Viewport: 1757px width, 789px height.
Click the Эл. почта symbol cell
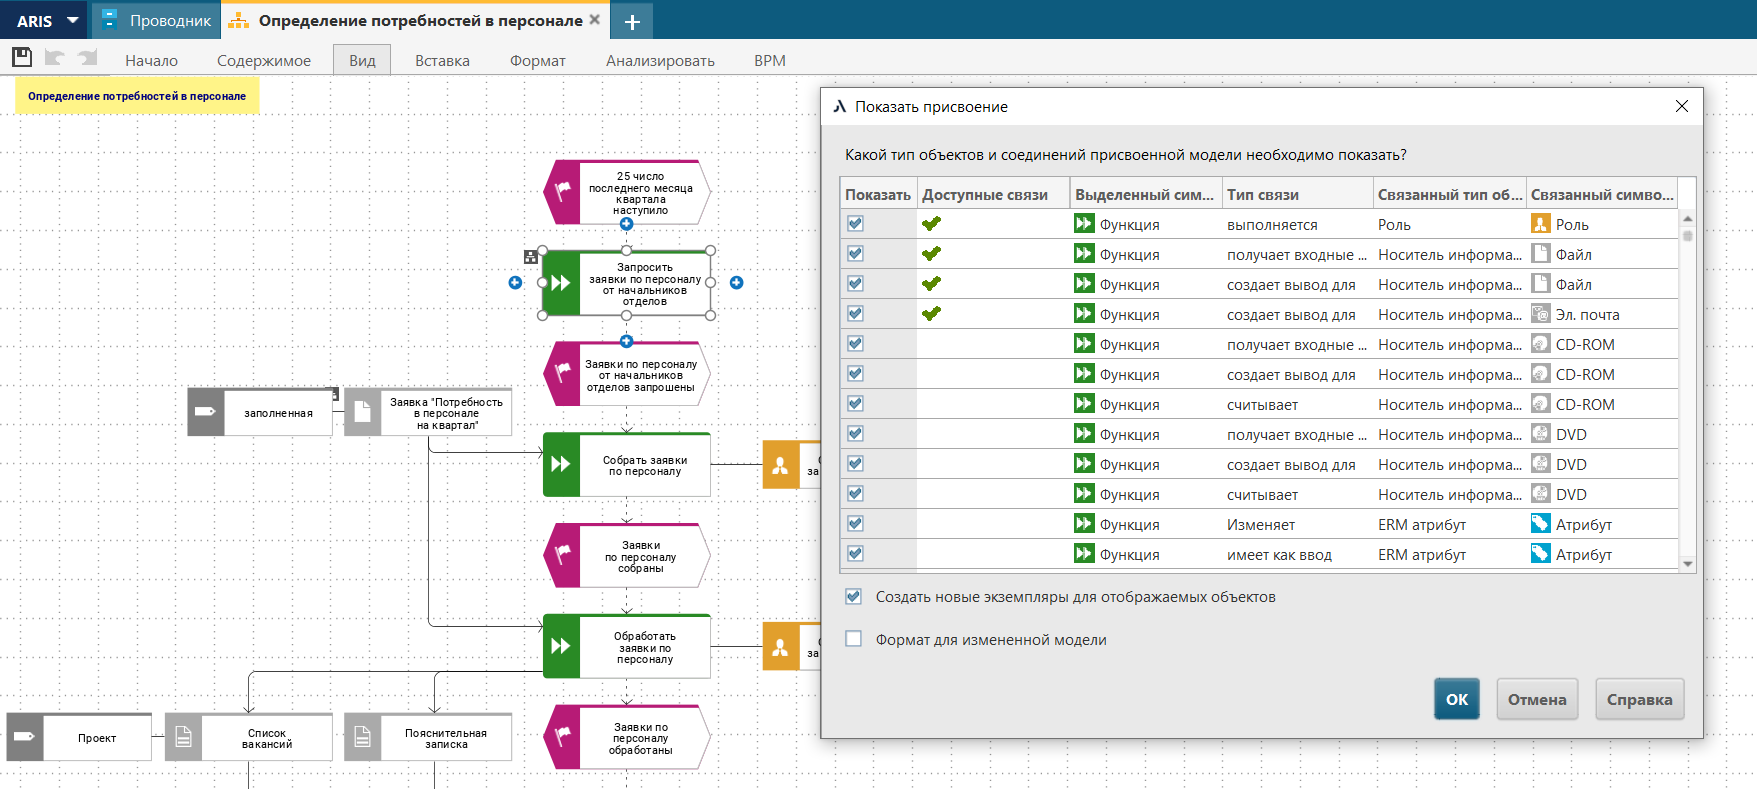tap(1600, 314)
